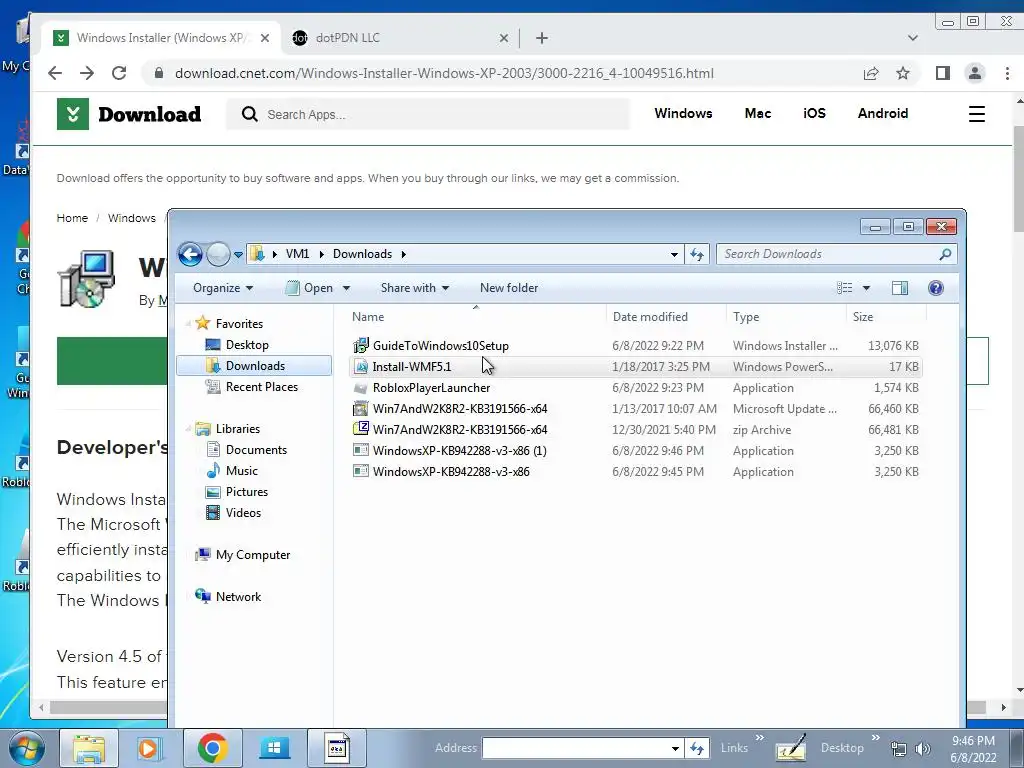Change your view icon in Explorer
The width and height of the screenshot is (1024, 768).
[x=844, y=288]
